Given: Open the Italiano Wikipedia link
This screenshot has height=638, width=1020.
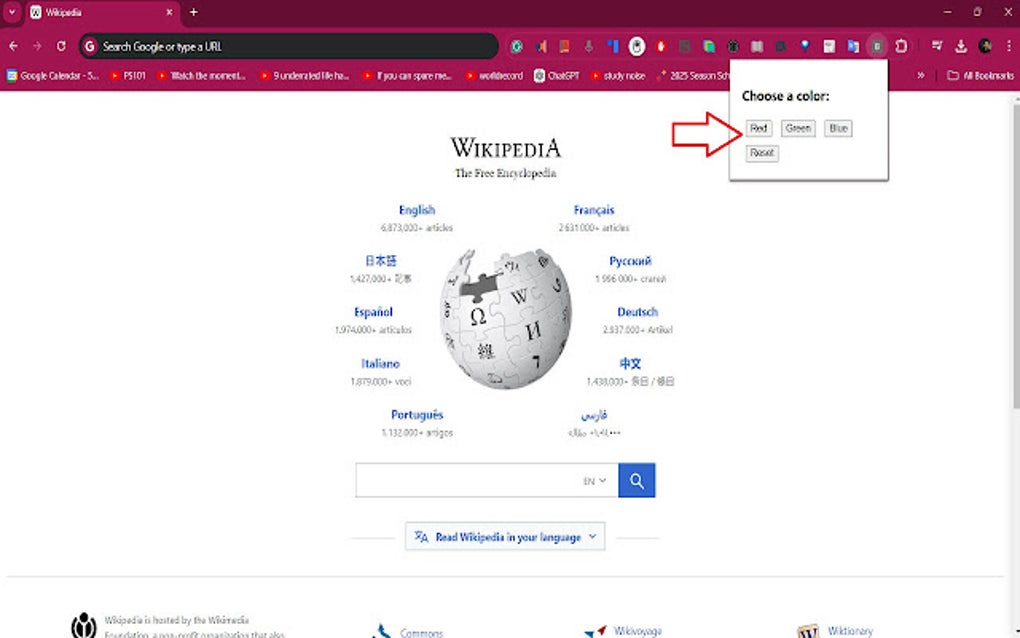Looking at the screenshot, I should click(x=381, y=364).
